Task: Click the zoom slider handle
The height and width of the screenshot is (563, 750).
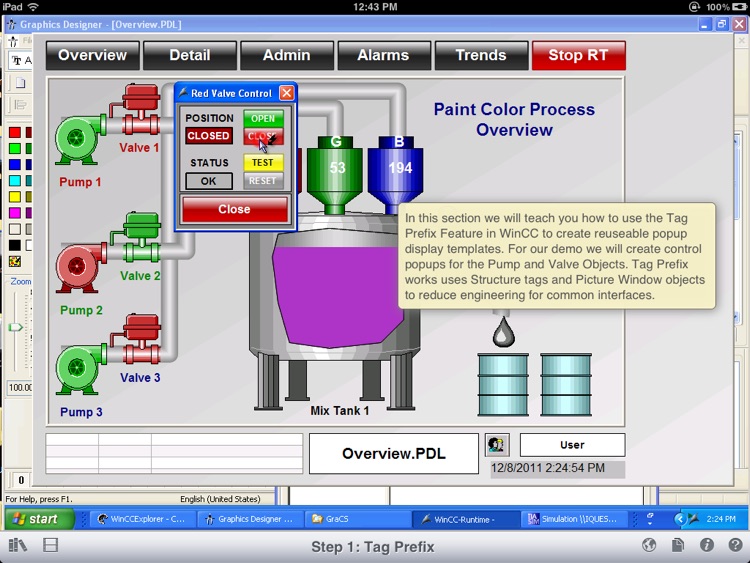Action: 15,327
